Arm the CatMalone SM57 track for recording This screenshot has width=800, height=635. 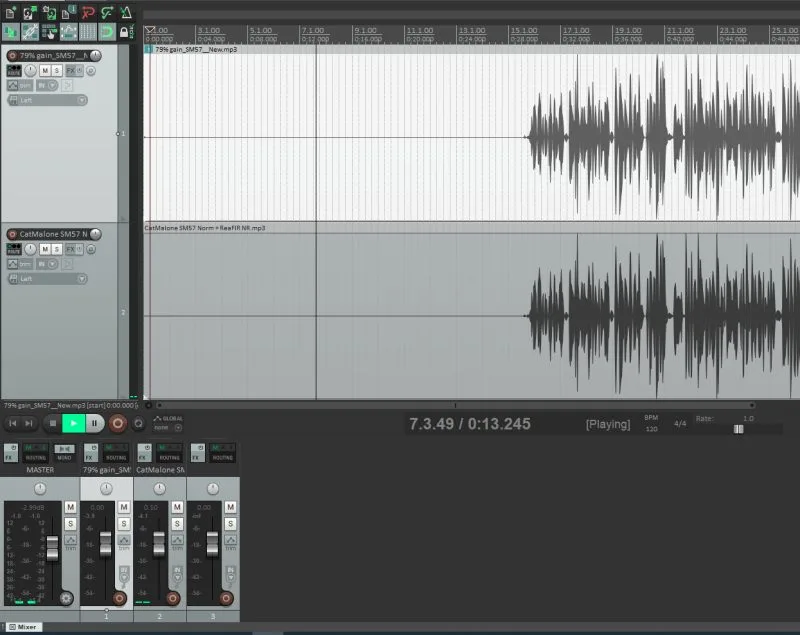[x=13, y=234]
